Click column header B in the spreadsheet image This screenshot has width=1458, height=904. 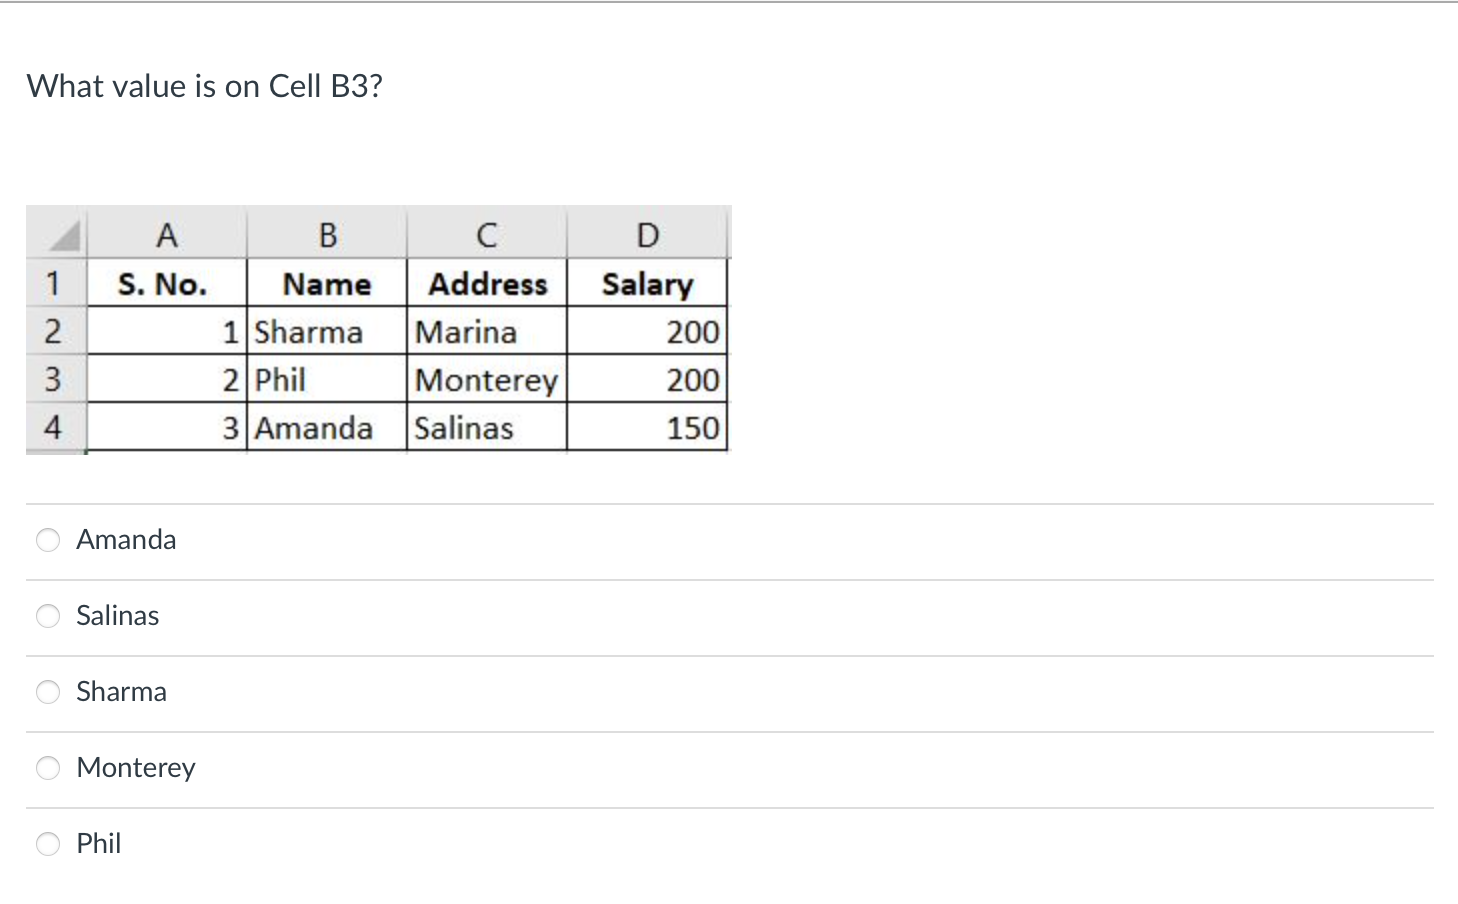327,235
